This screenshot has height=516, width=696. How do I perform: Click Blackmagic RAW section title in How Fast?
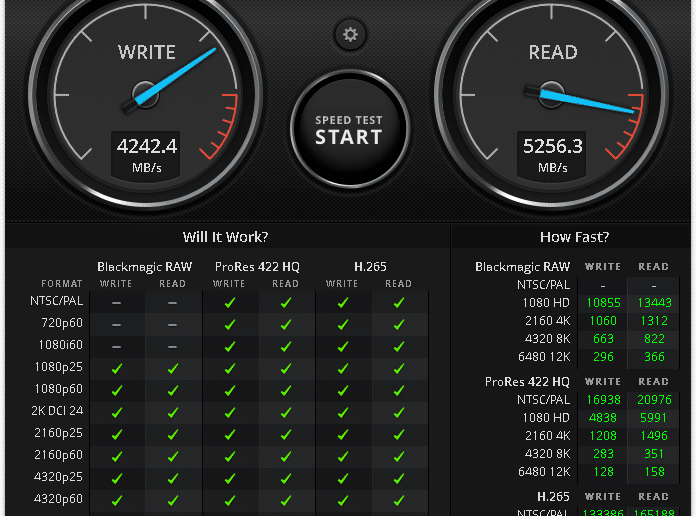[x=522, y=267]
